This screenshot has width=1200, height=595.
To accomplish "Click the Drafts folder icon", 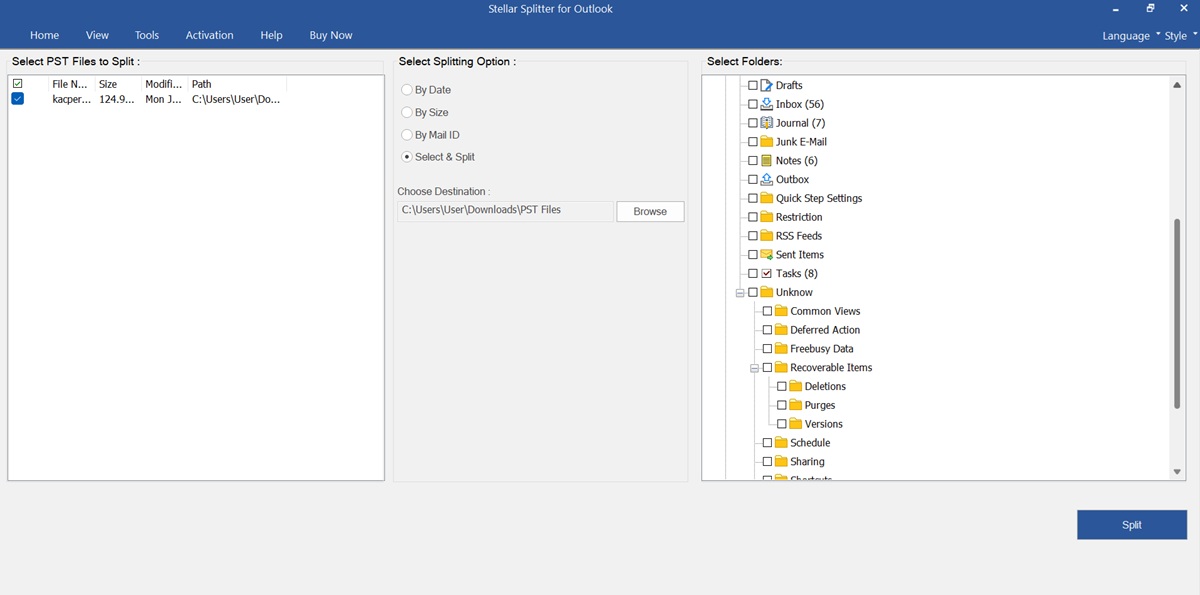I will tap(767, 85).
